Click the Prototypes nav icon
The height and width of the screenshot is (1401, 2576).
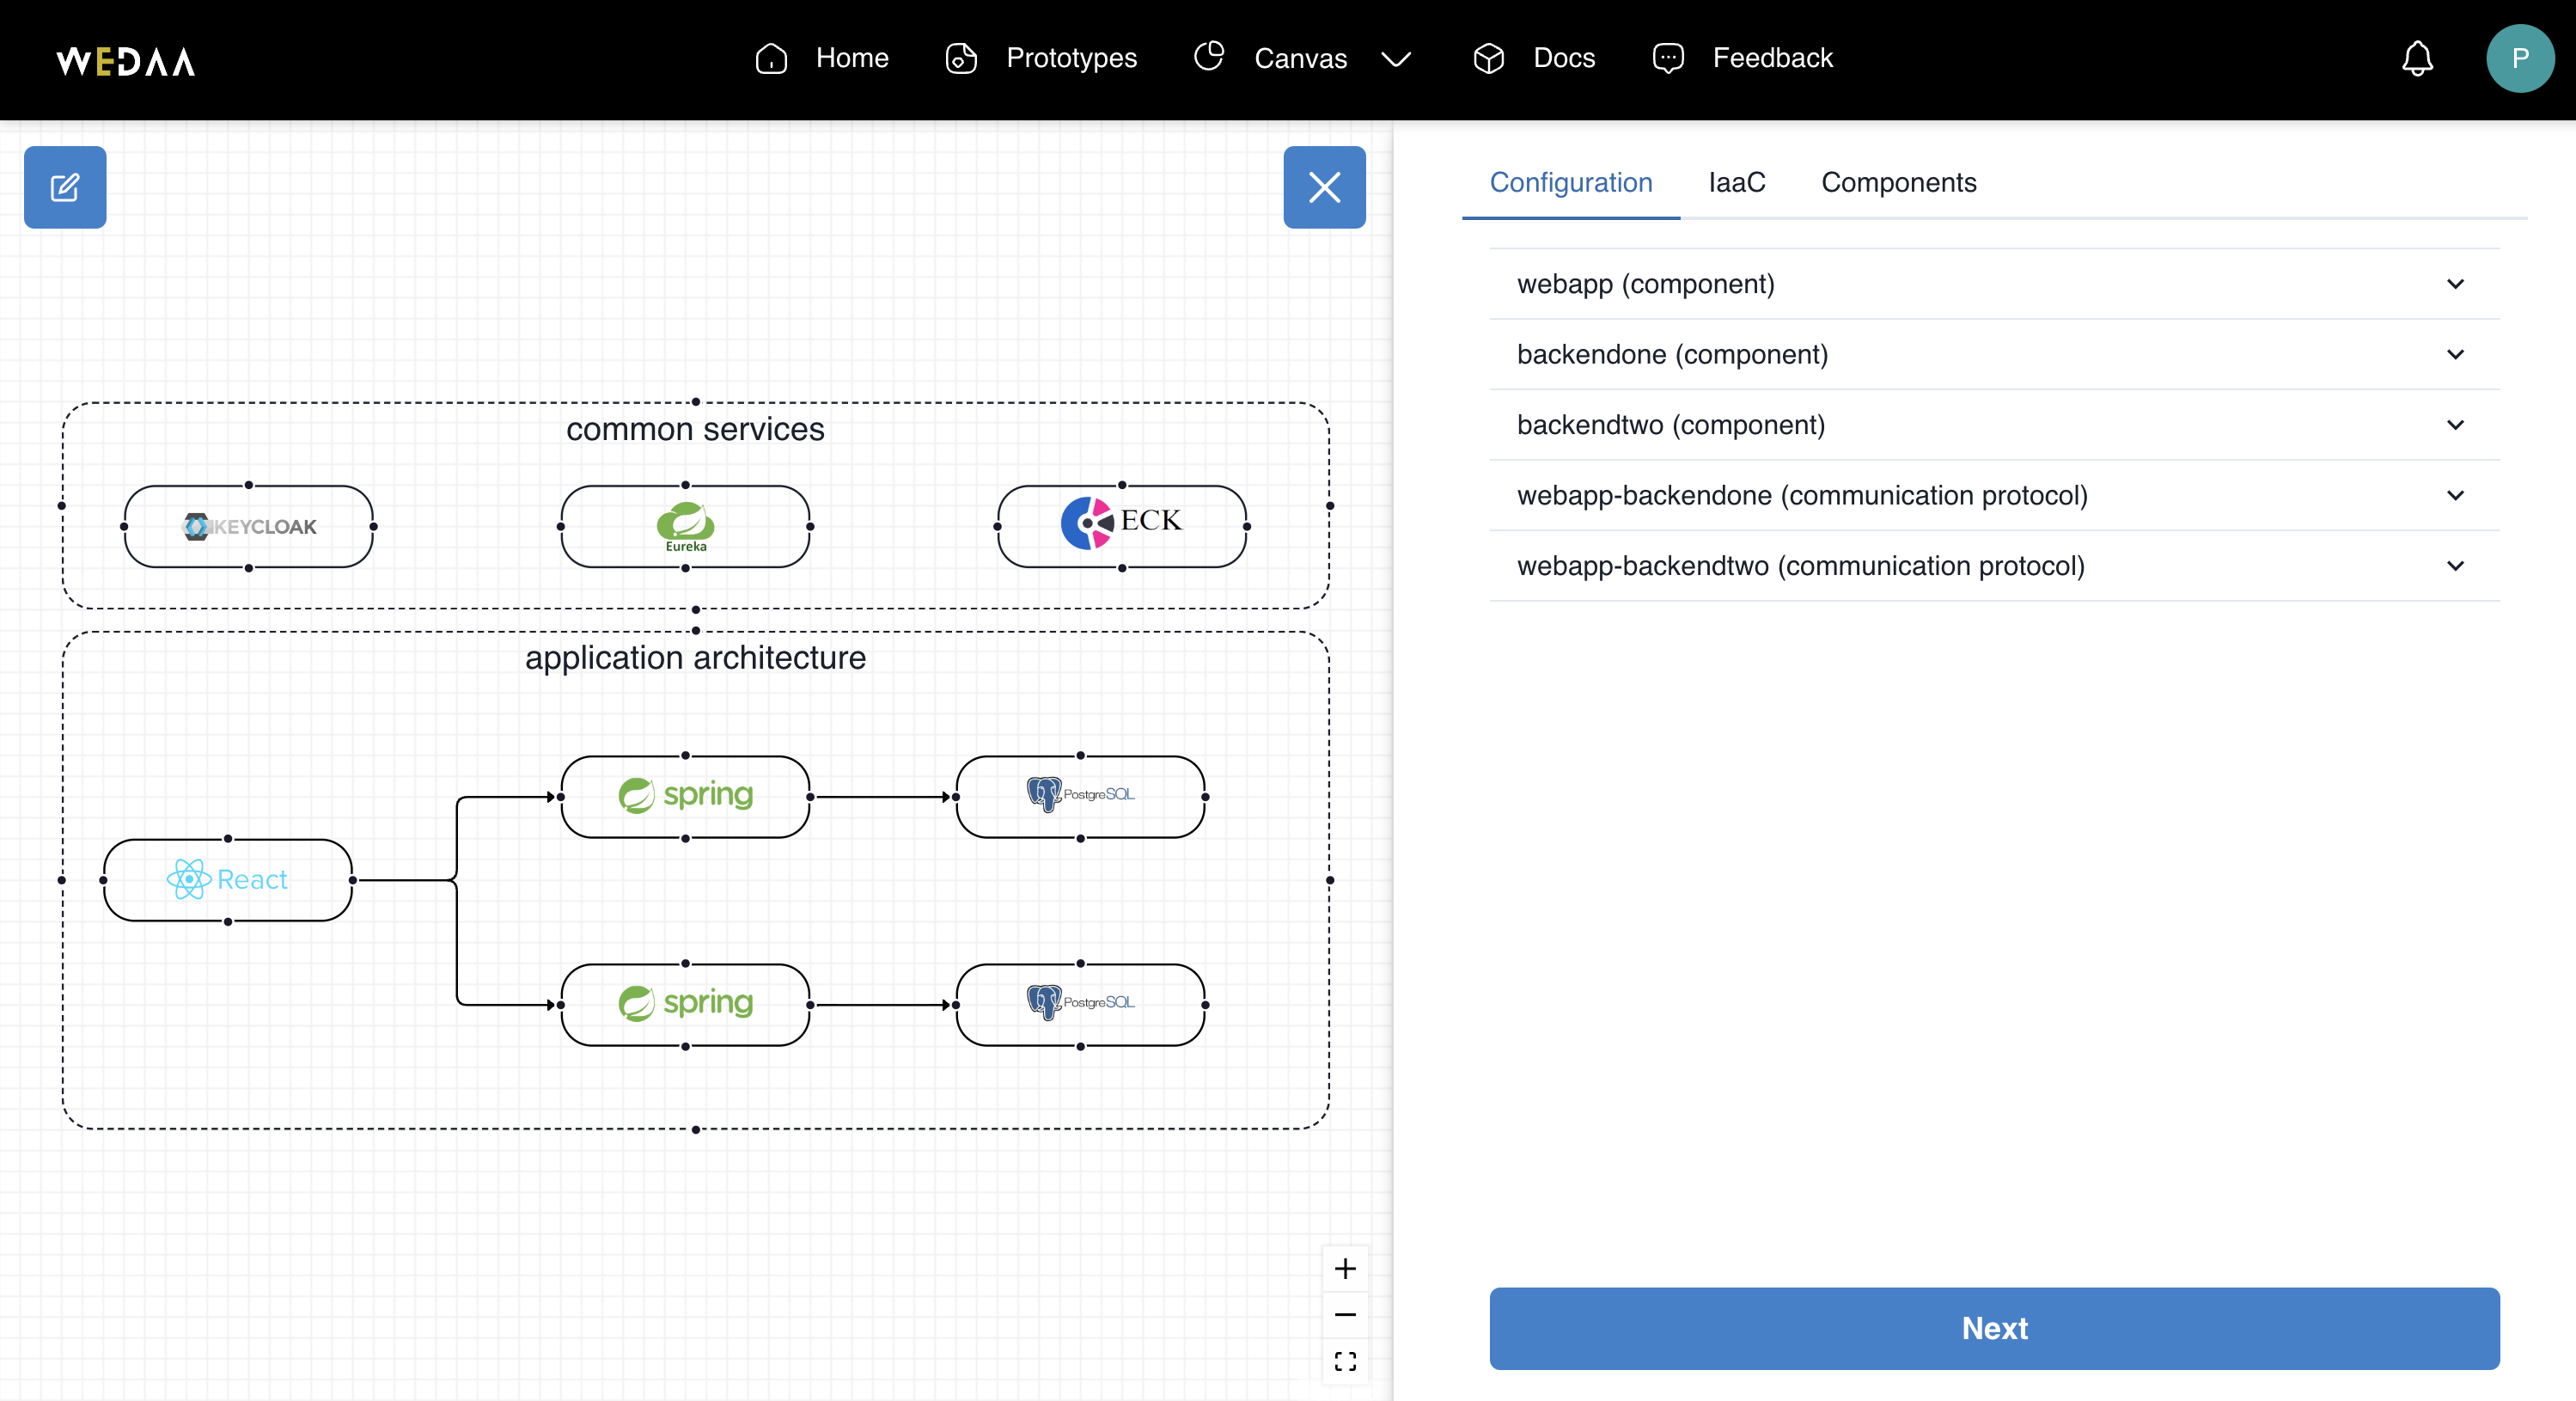coord(961,58)
